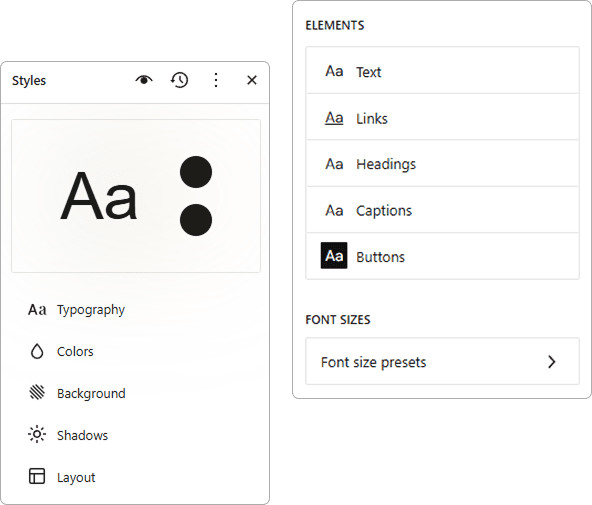The image size is (592, 505).
Task: Open the style revisions history icon
Action: pyautogui.click(x=179, y=80)
